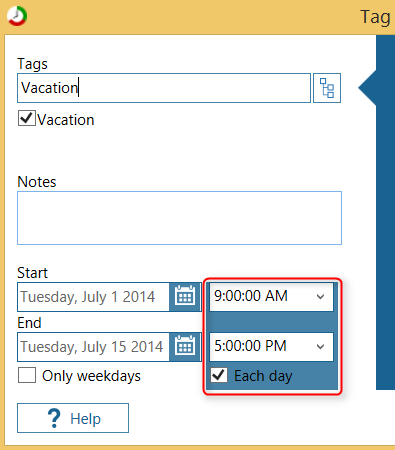Viewport: 395px width, 450px height.
Task: Click the Tuesday, July 1 2014 date field
Action: coord(93,297)
